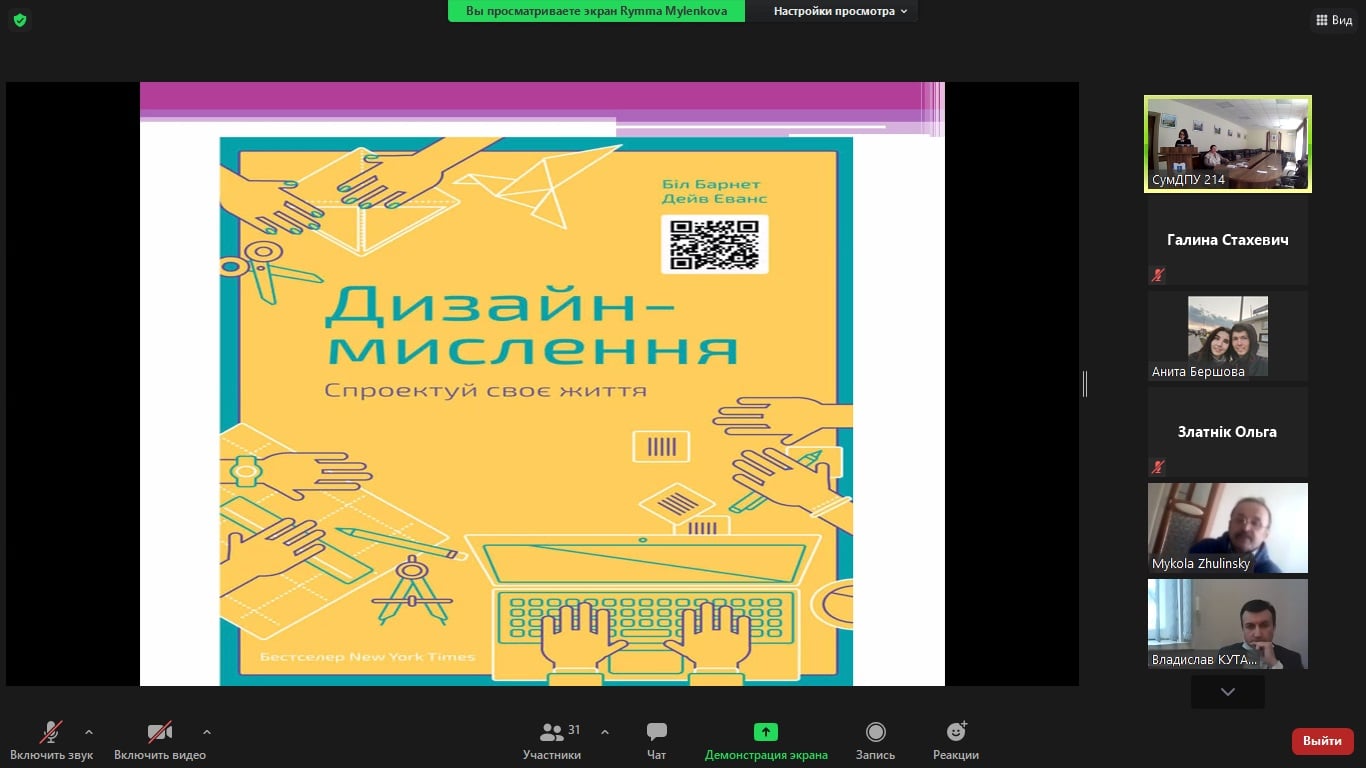
Task: Click the Дизайн-мислення title on the slide
Action: pyautogui.click(x=531, y=326)
